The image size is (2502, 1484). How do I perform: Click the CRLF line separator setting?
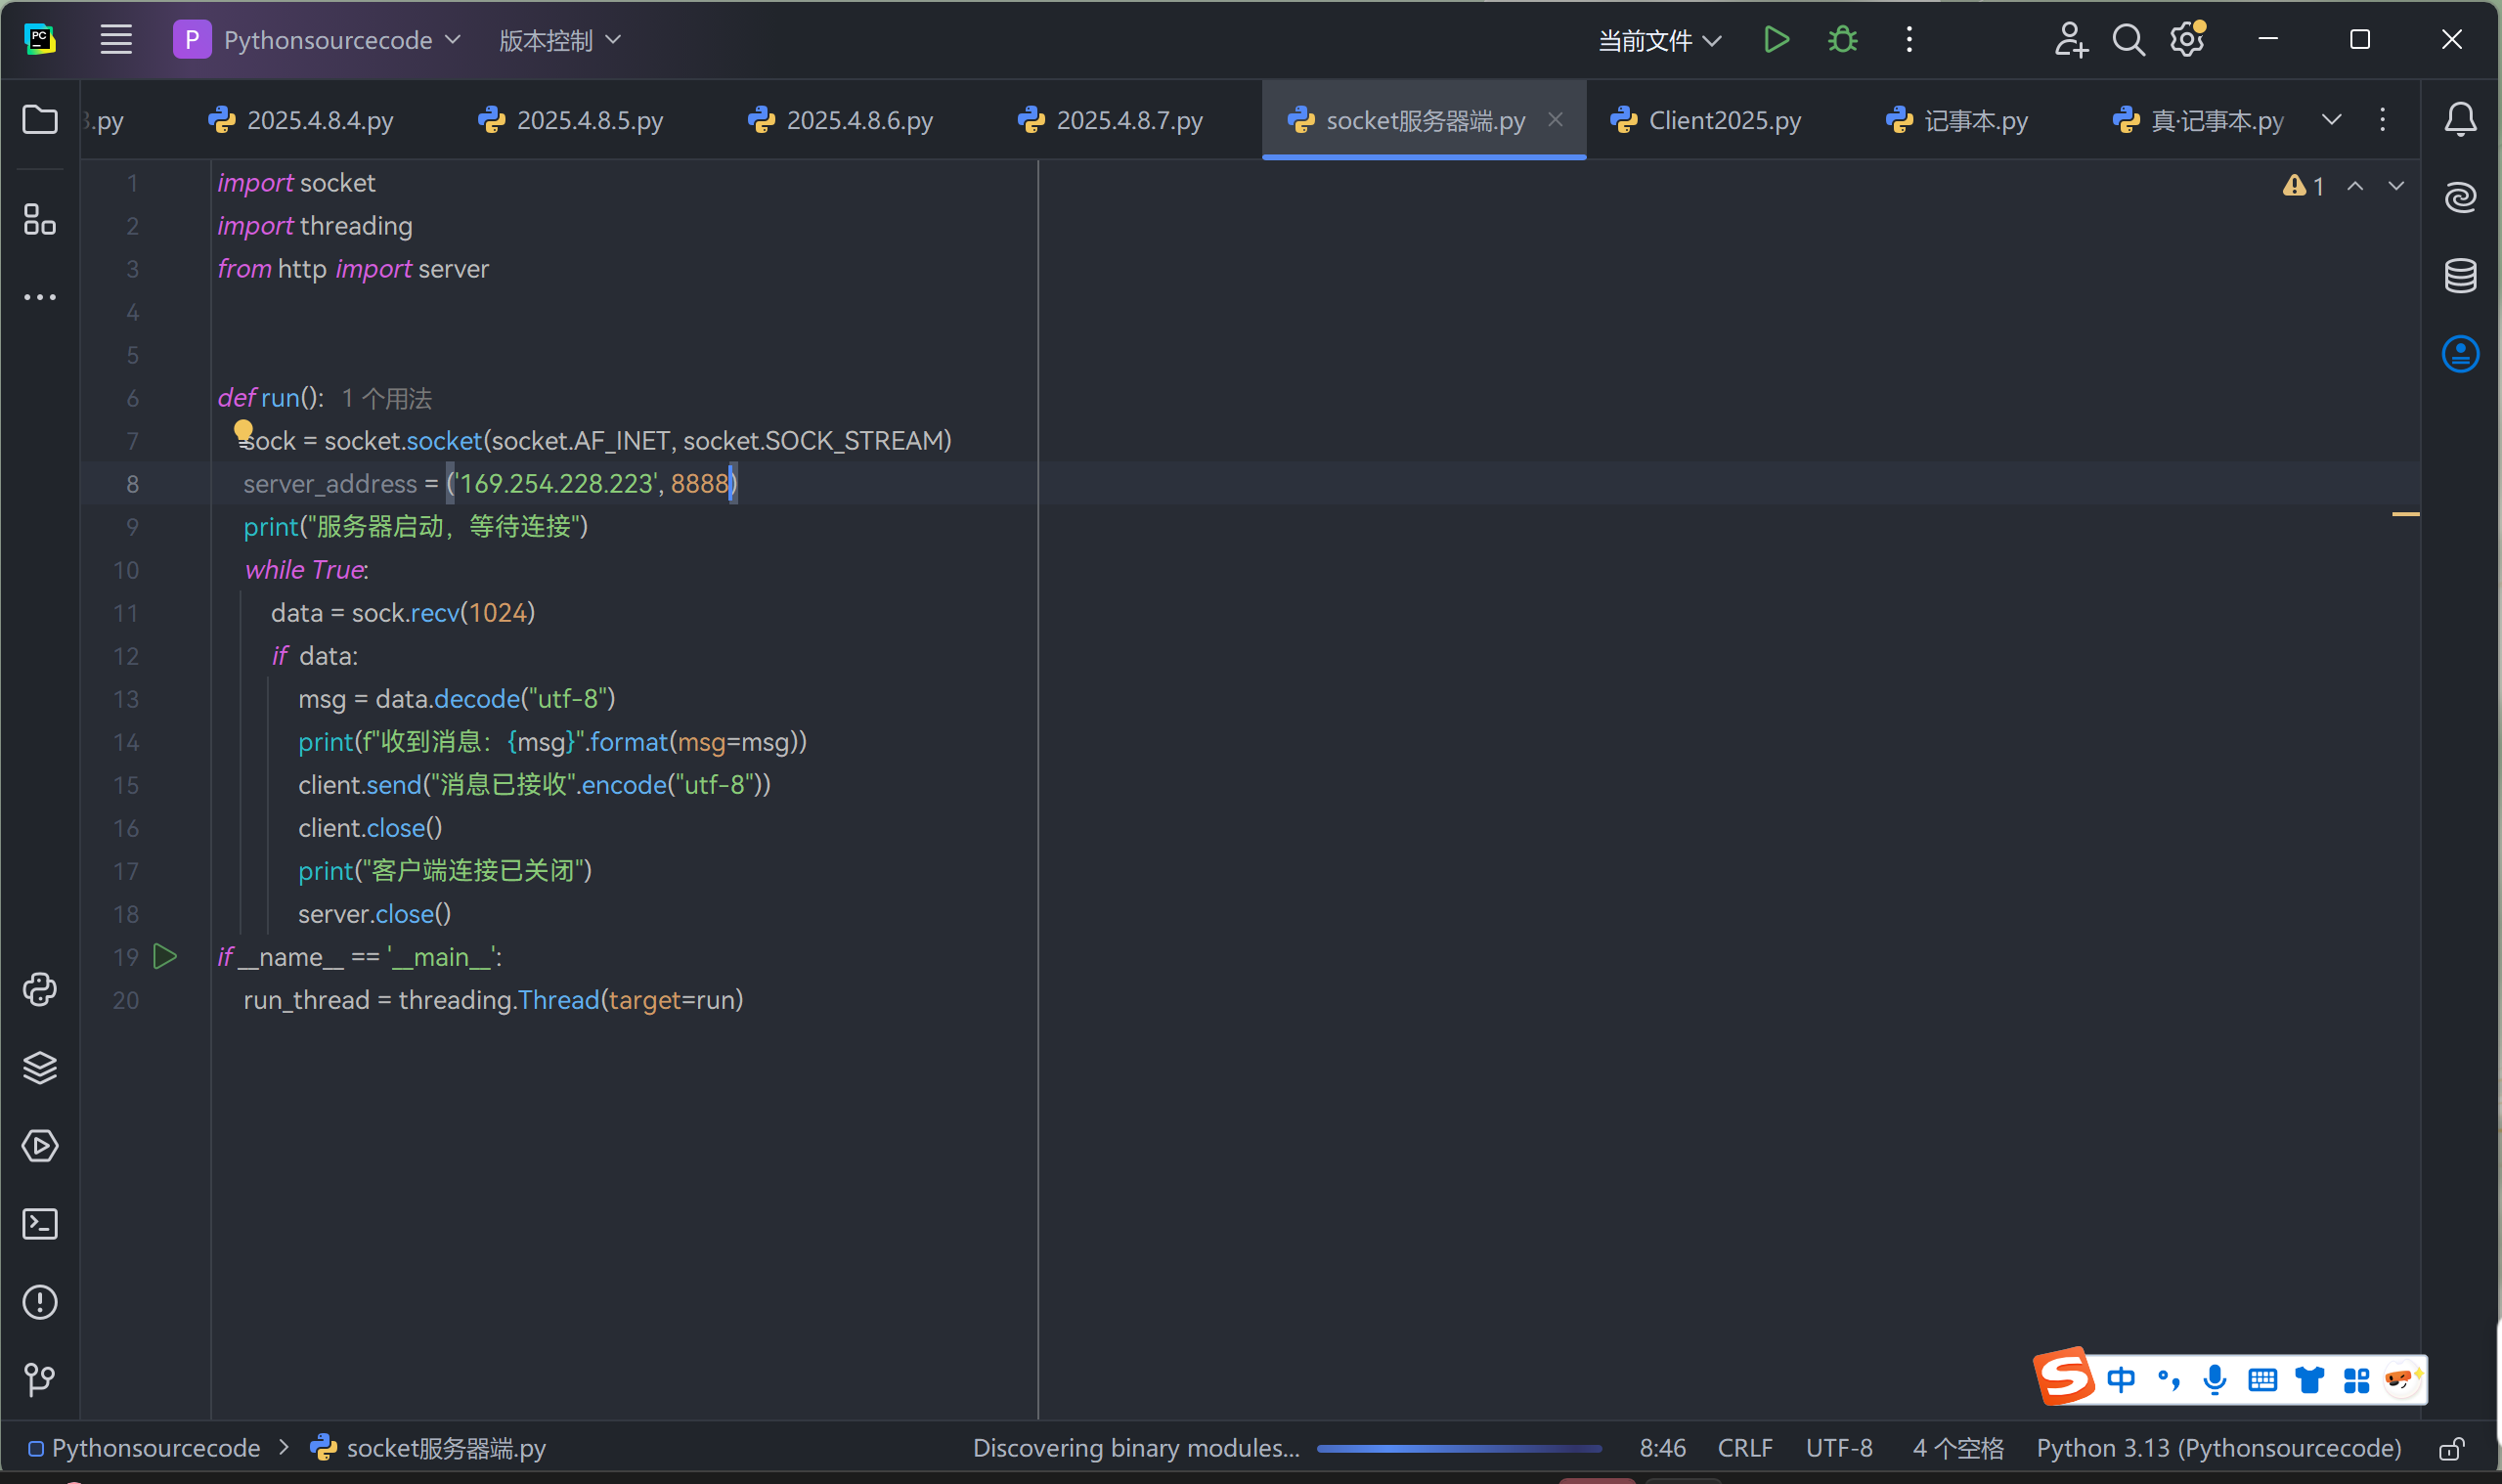1744,1448
